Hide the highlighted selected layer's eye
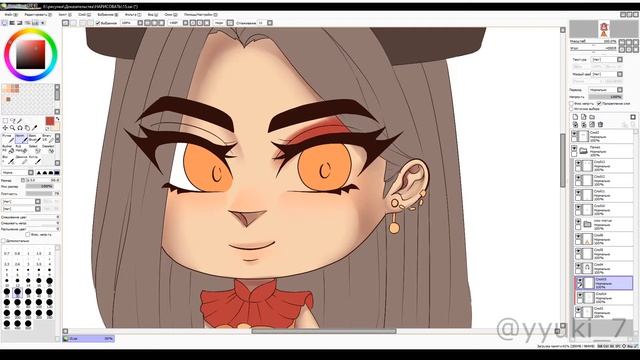The image size is (640, 360). [580, 280]
